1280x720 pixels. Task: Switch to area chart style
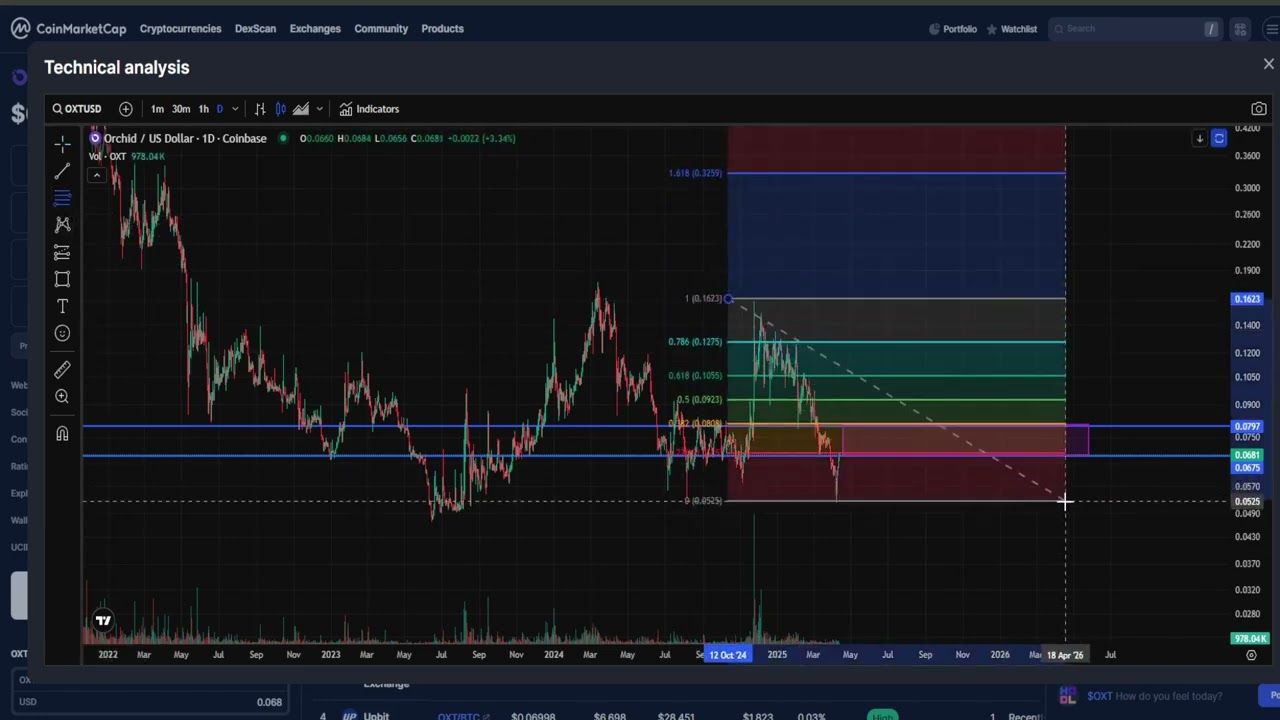click(301, 109)
